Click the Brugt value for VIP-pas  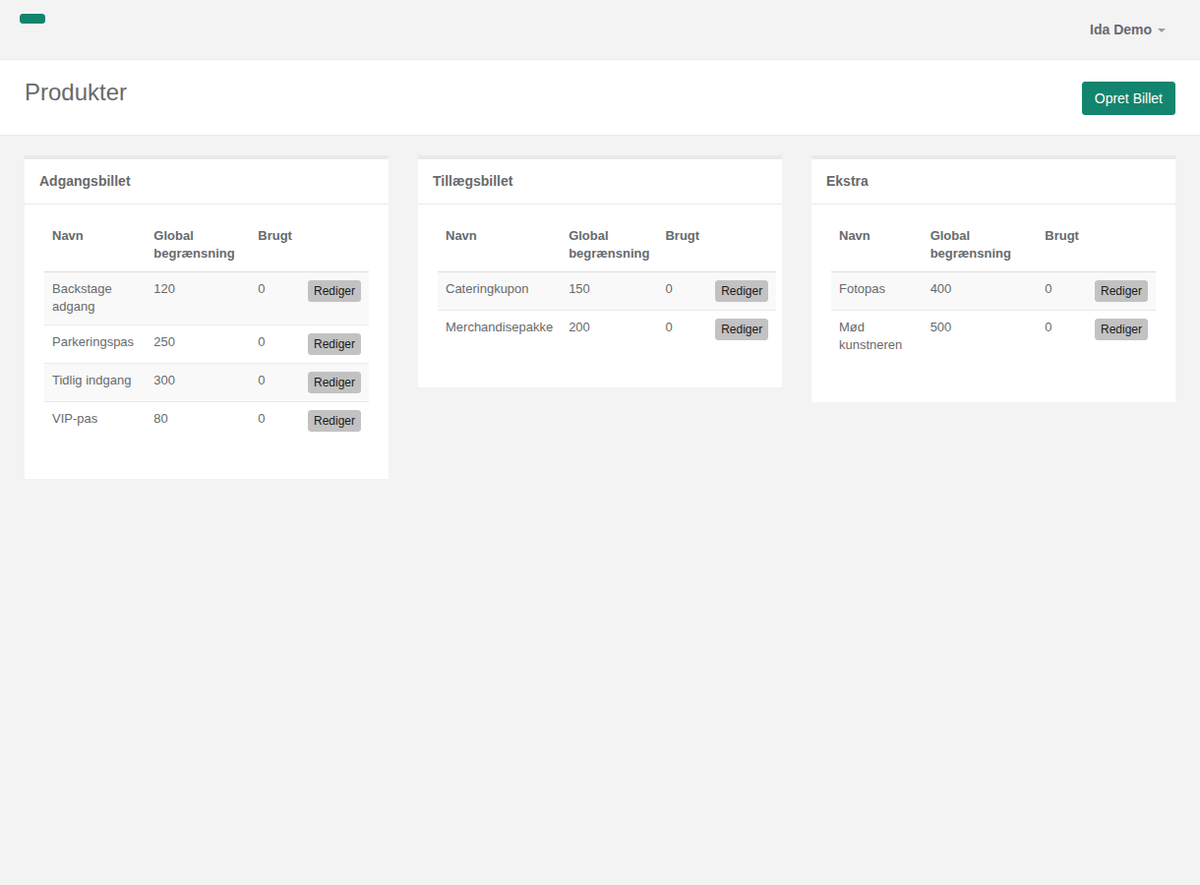(x=261, y=419)
